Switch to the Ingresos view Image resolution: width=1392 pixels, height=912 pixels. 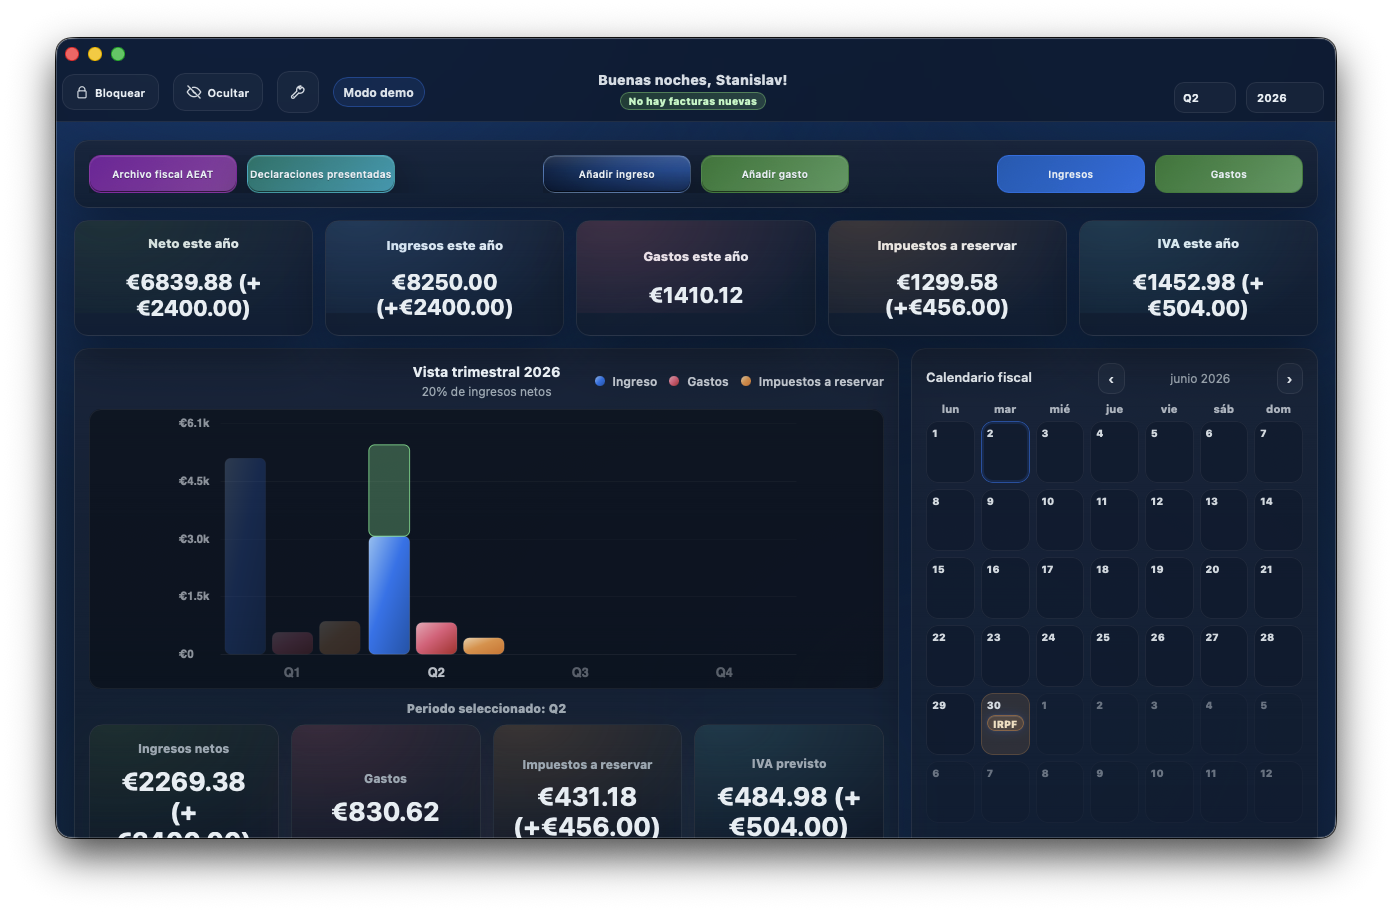1071,174
